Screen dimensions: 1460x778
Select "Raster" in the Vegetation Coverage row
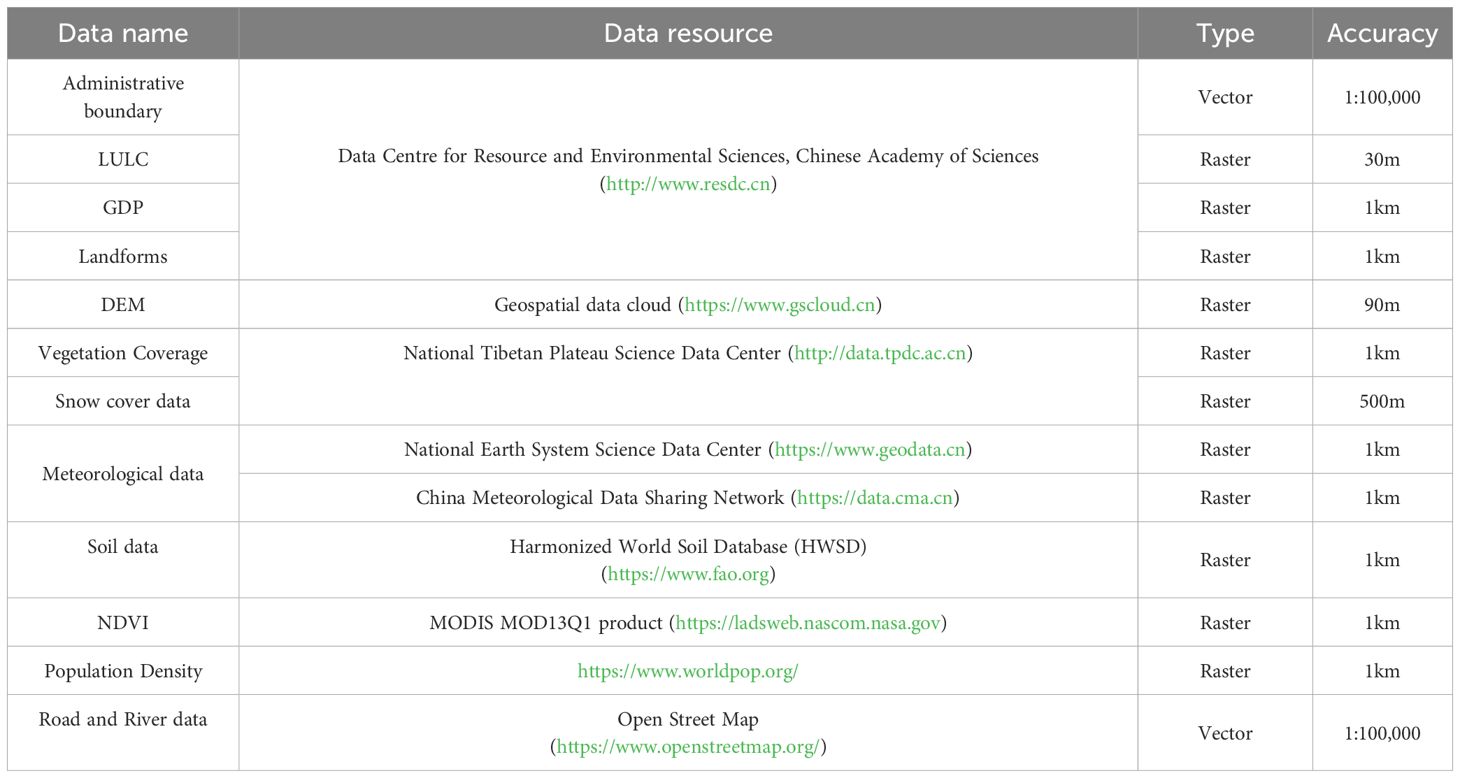[1225, 353]
